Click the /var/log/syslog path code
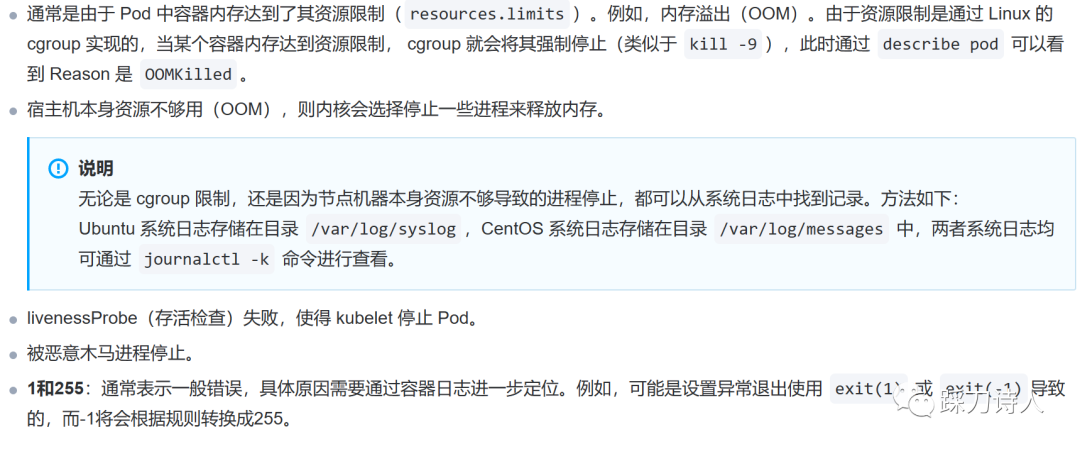Image resolution: width=1080 pixels, height=449 pixels. (x=383, y=229)
